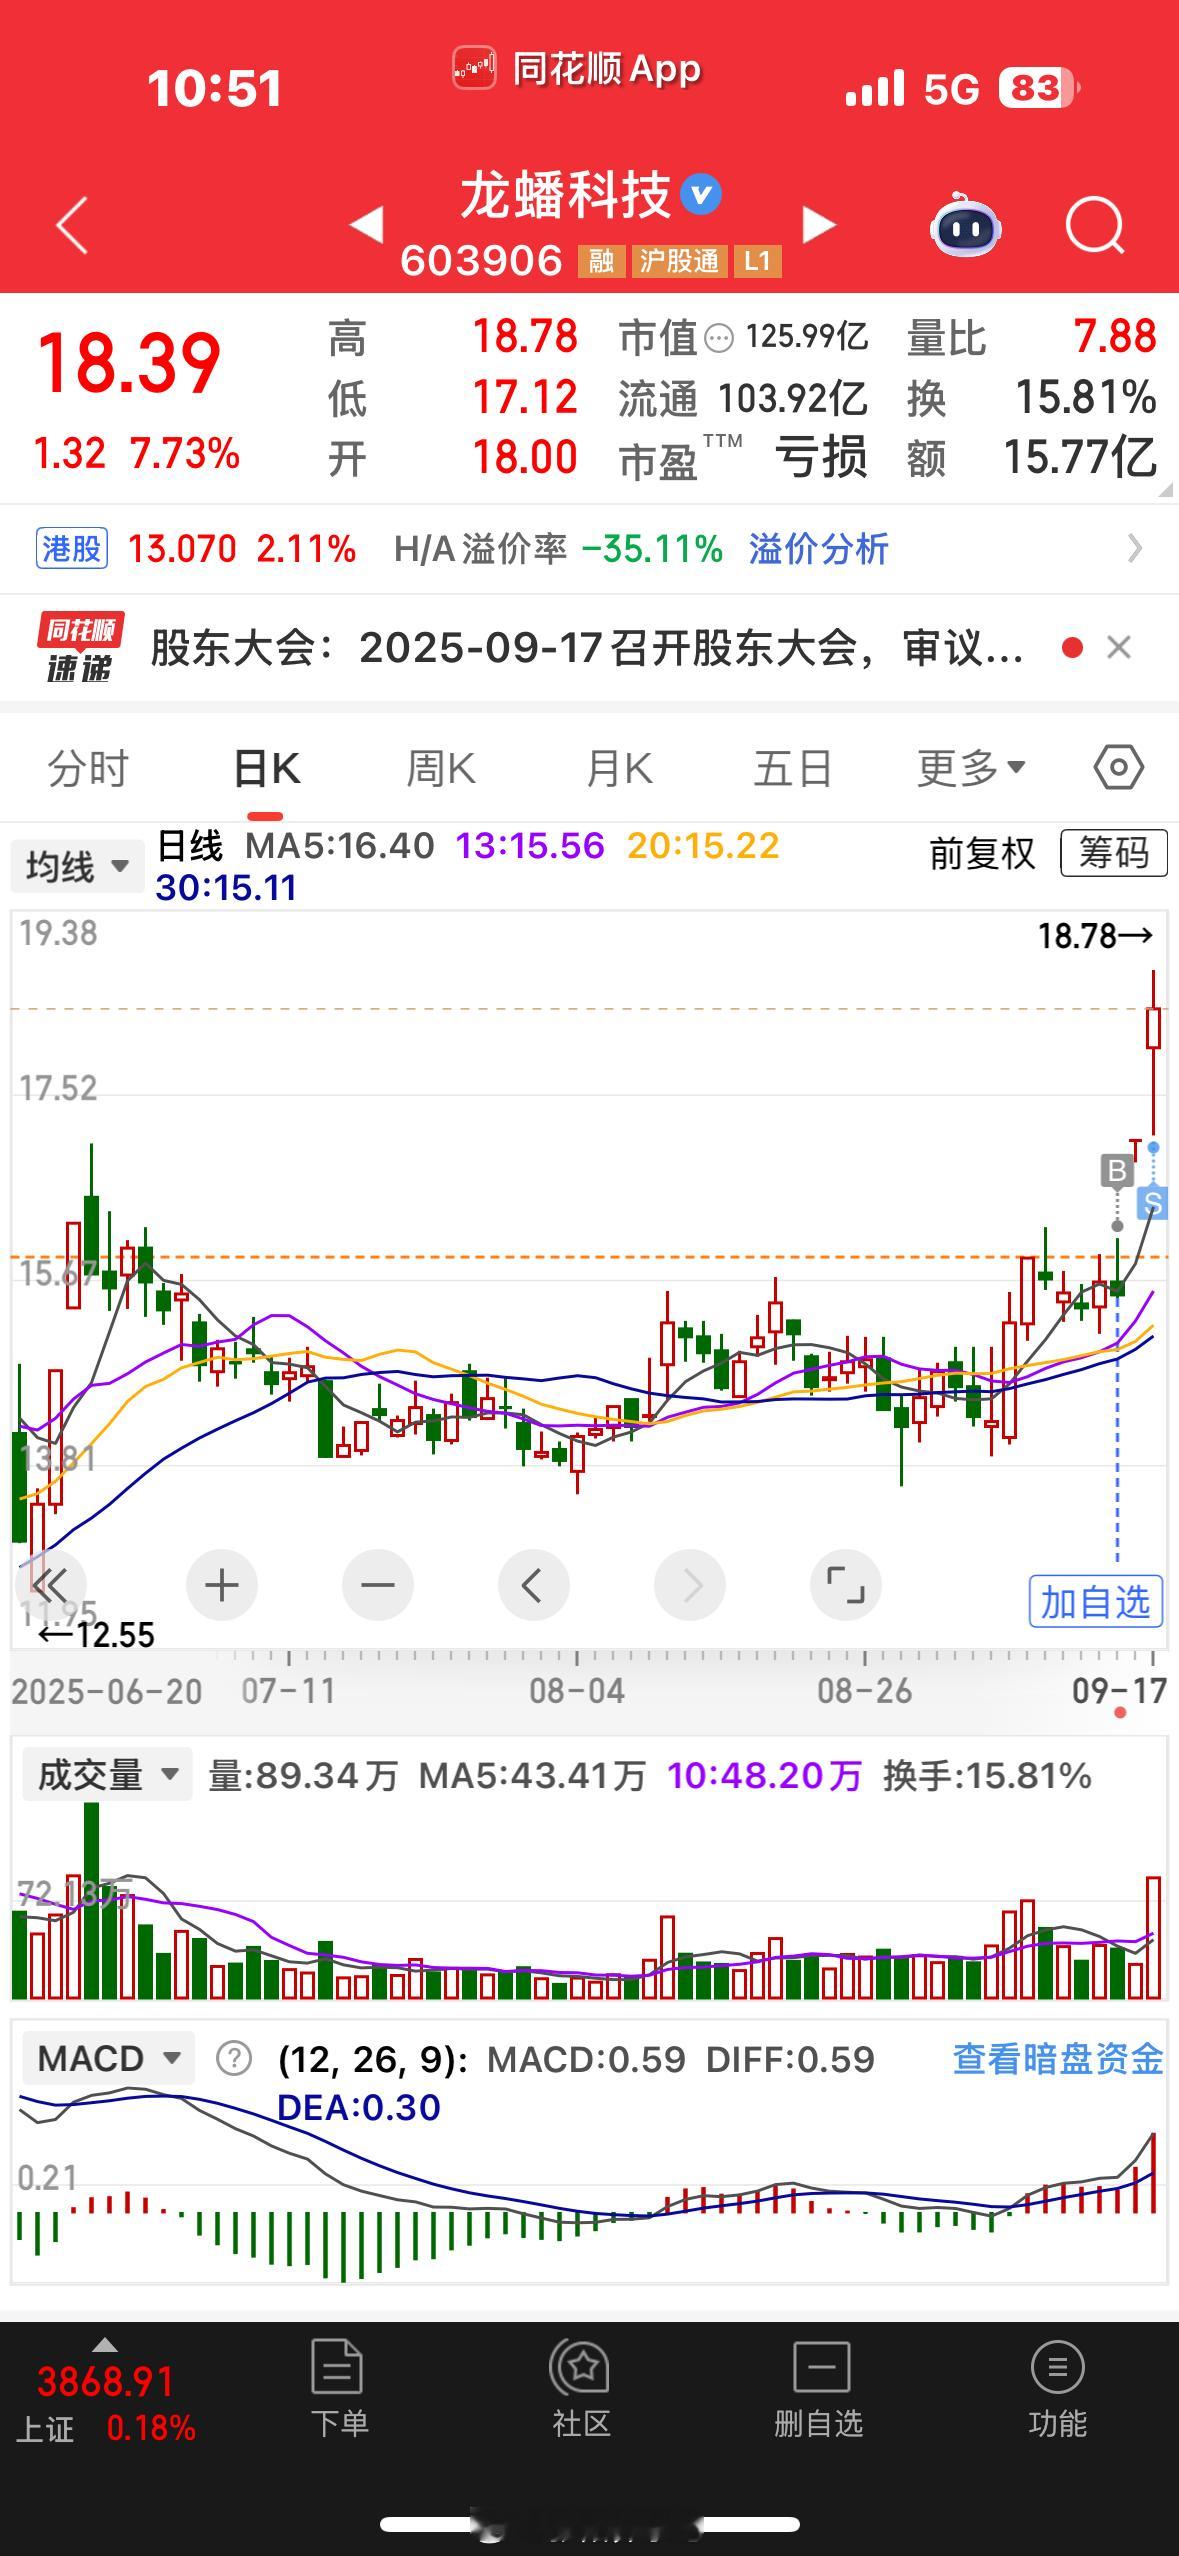Switch to the 周K tab
Viewport: 1179px width, 2556px height.
441,769
